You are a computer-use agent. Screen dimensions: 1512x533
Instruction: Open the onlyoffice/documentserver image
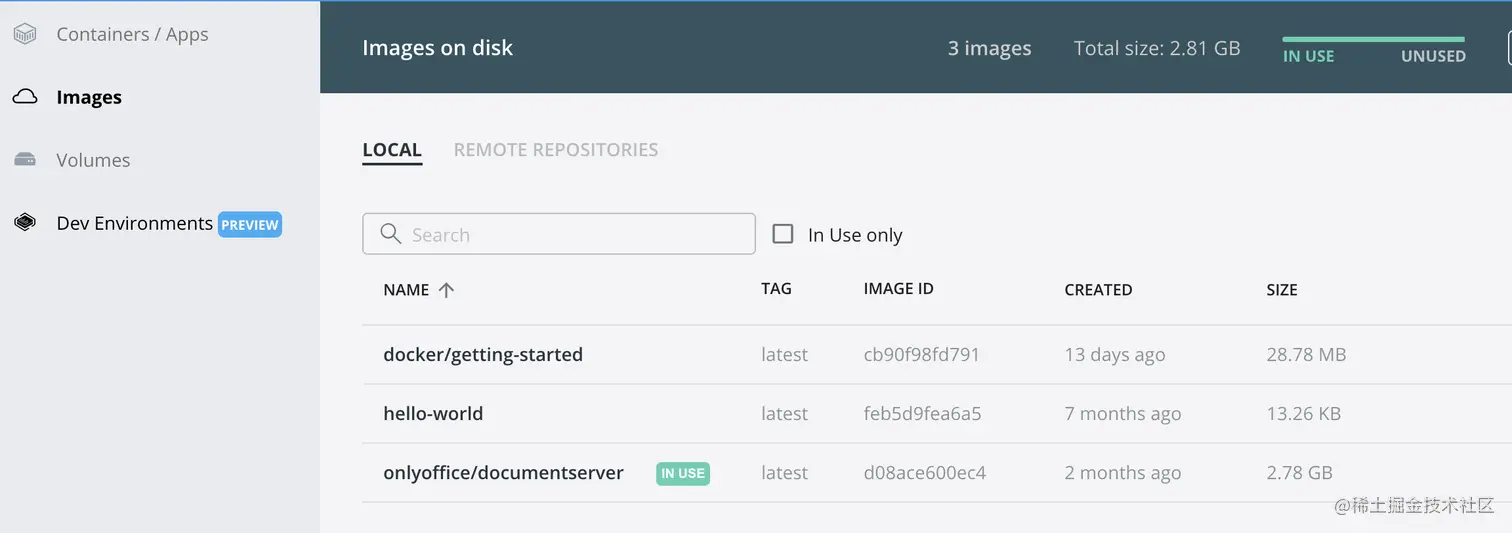(503, 473)
